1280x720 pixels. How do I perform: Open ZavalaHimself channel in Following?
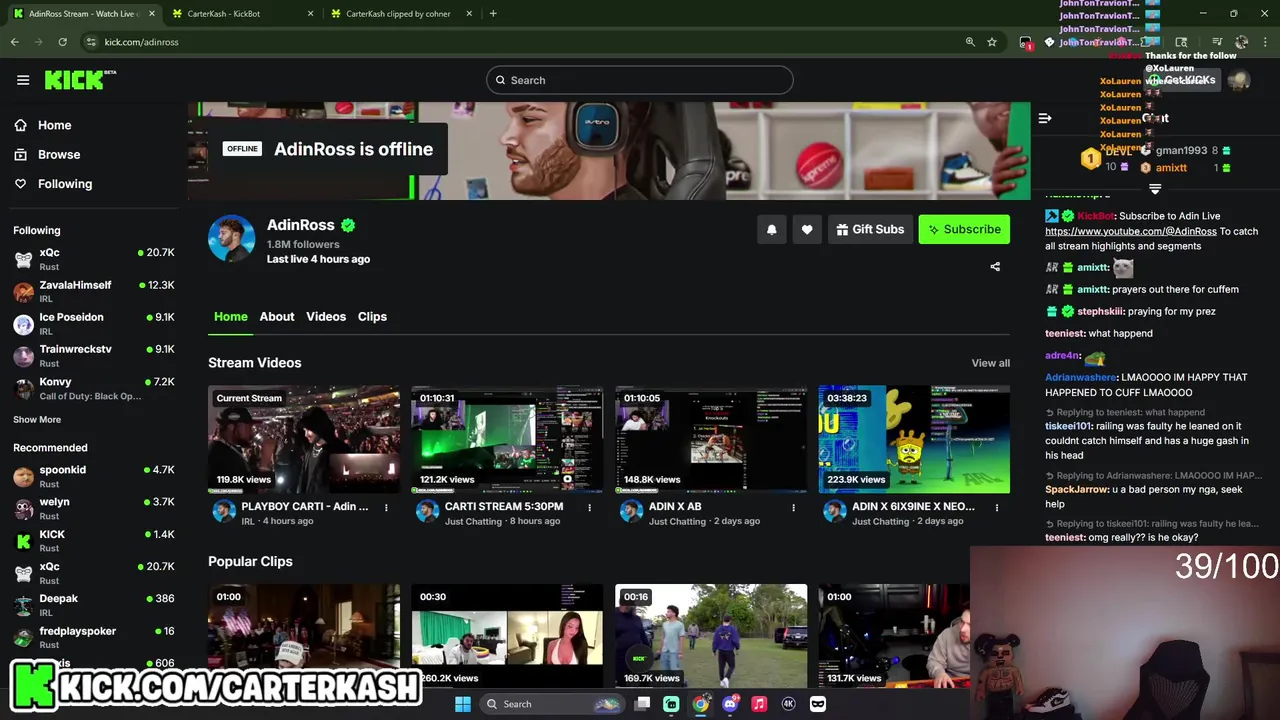tap(94, 291)
